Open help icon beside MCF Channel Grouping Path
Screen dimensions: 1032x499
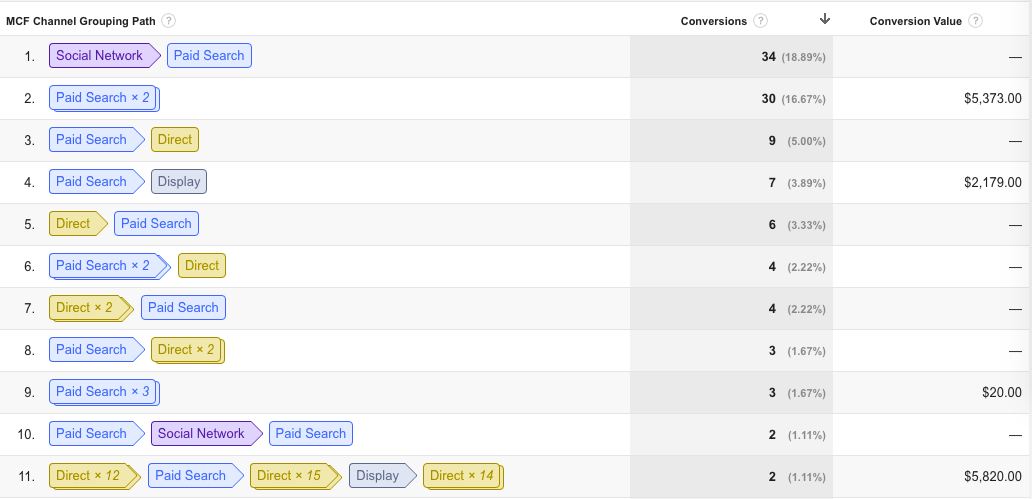[168, 21]
